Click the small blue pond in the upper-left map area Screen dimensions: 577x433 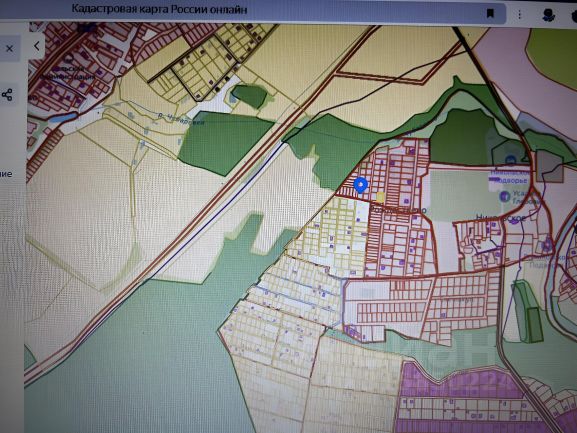63,118
